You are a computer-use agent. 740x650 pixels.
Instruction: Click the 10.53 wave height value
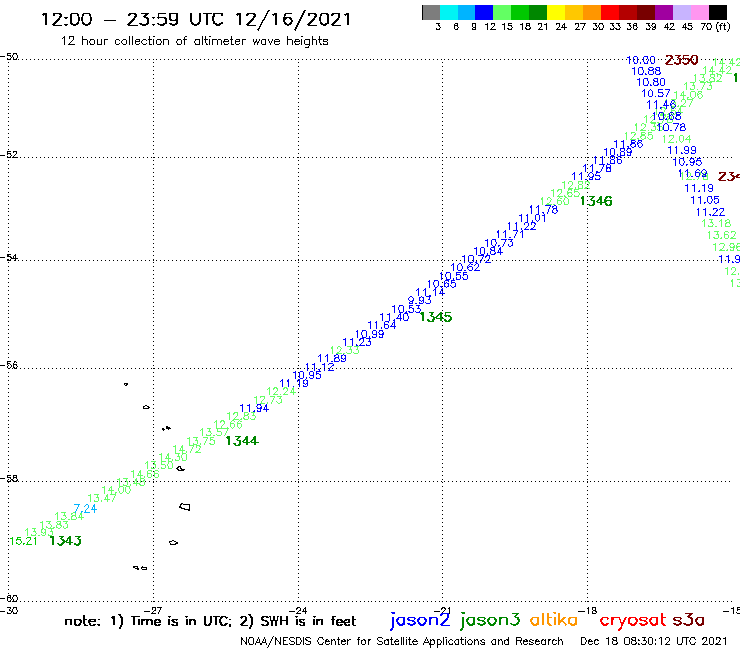406,309
